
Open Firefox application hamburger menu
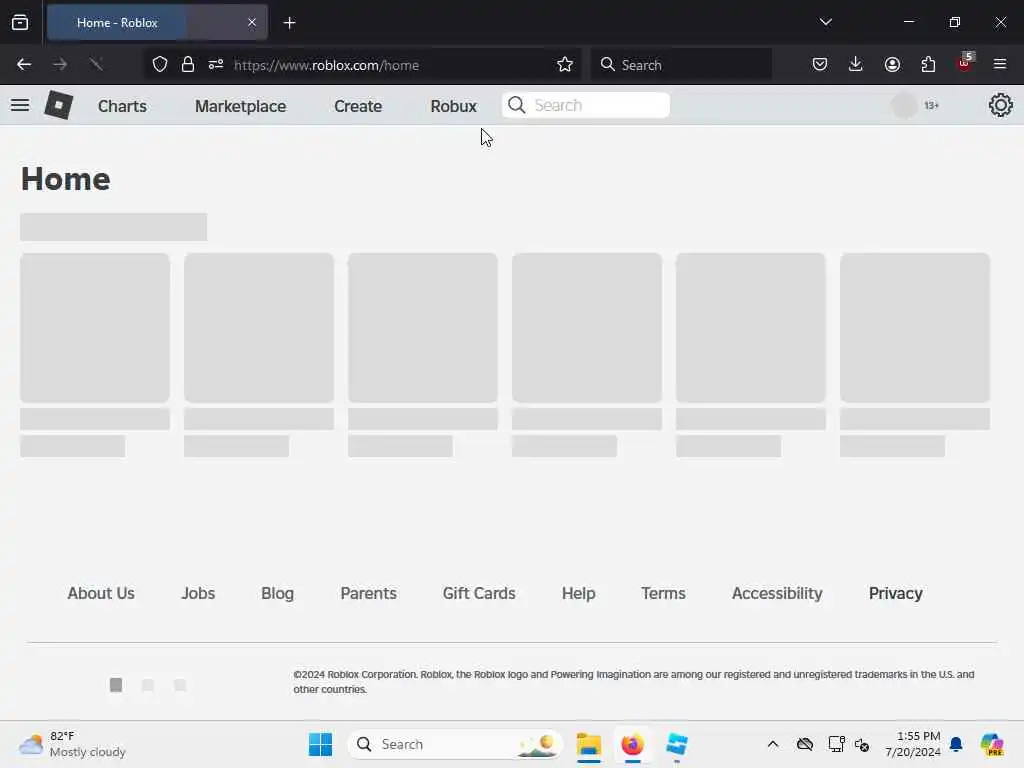click(x=1000, y=64)
